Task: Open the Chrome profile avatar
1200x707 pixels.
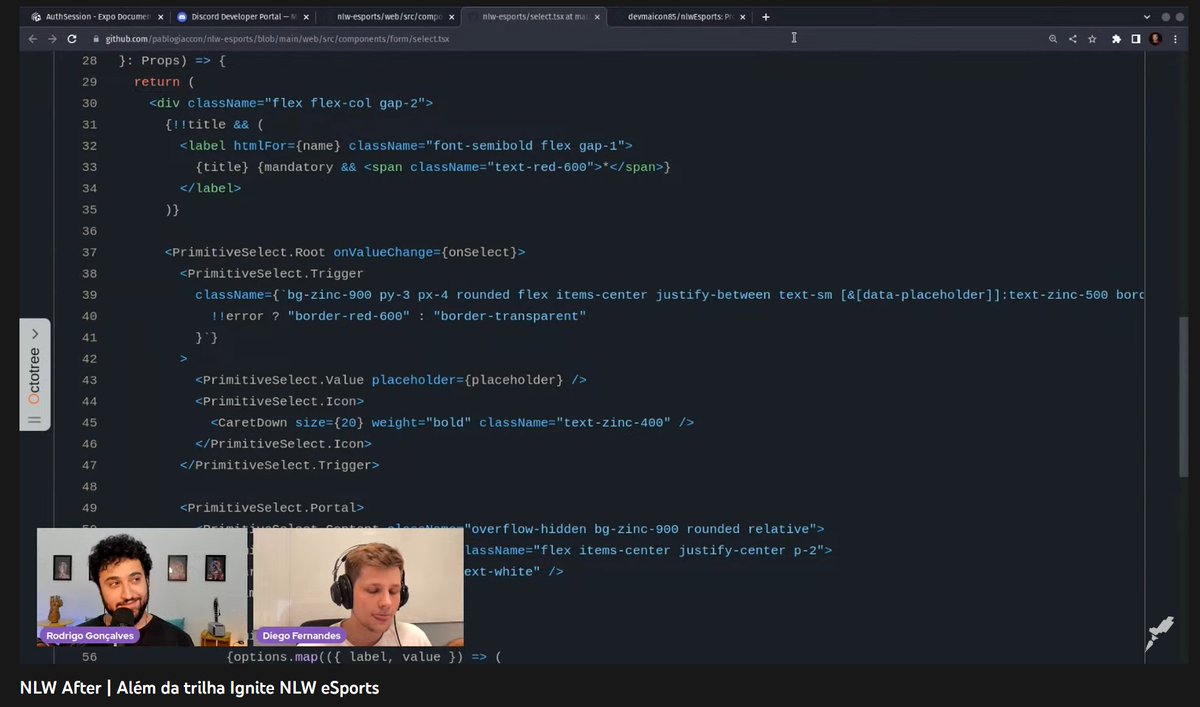Action: coord(1155,39)
